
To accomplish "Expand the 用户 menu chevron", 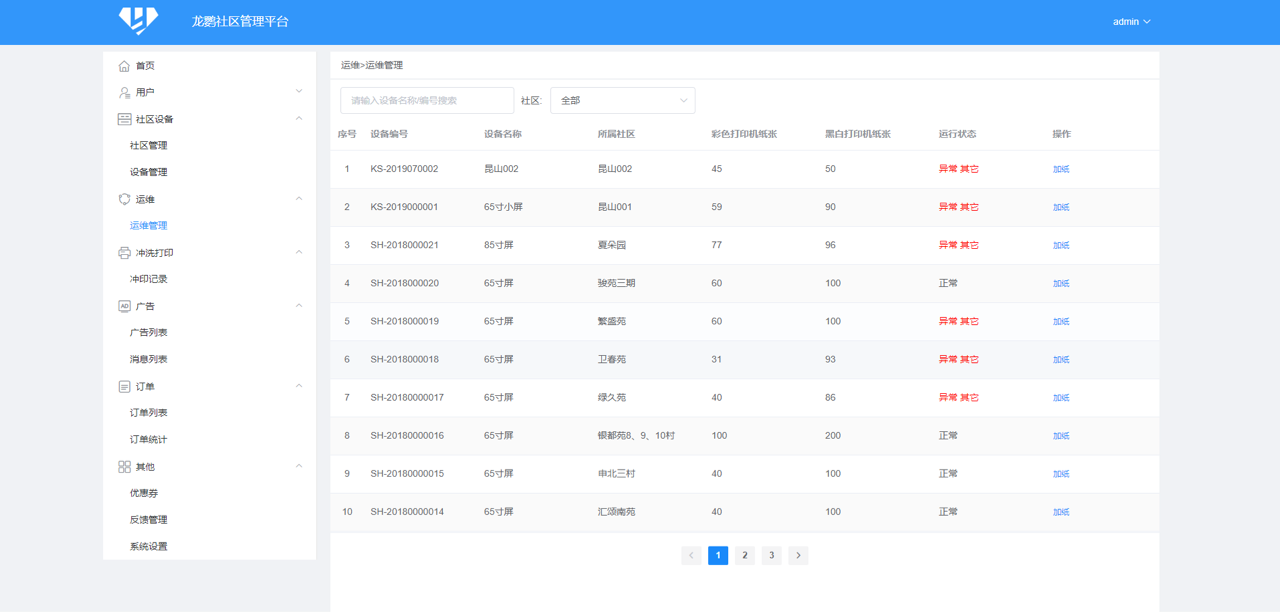I will click(299, 91).
